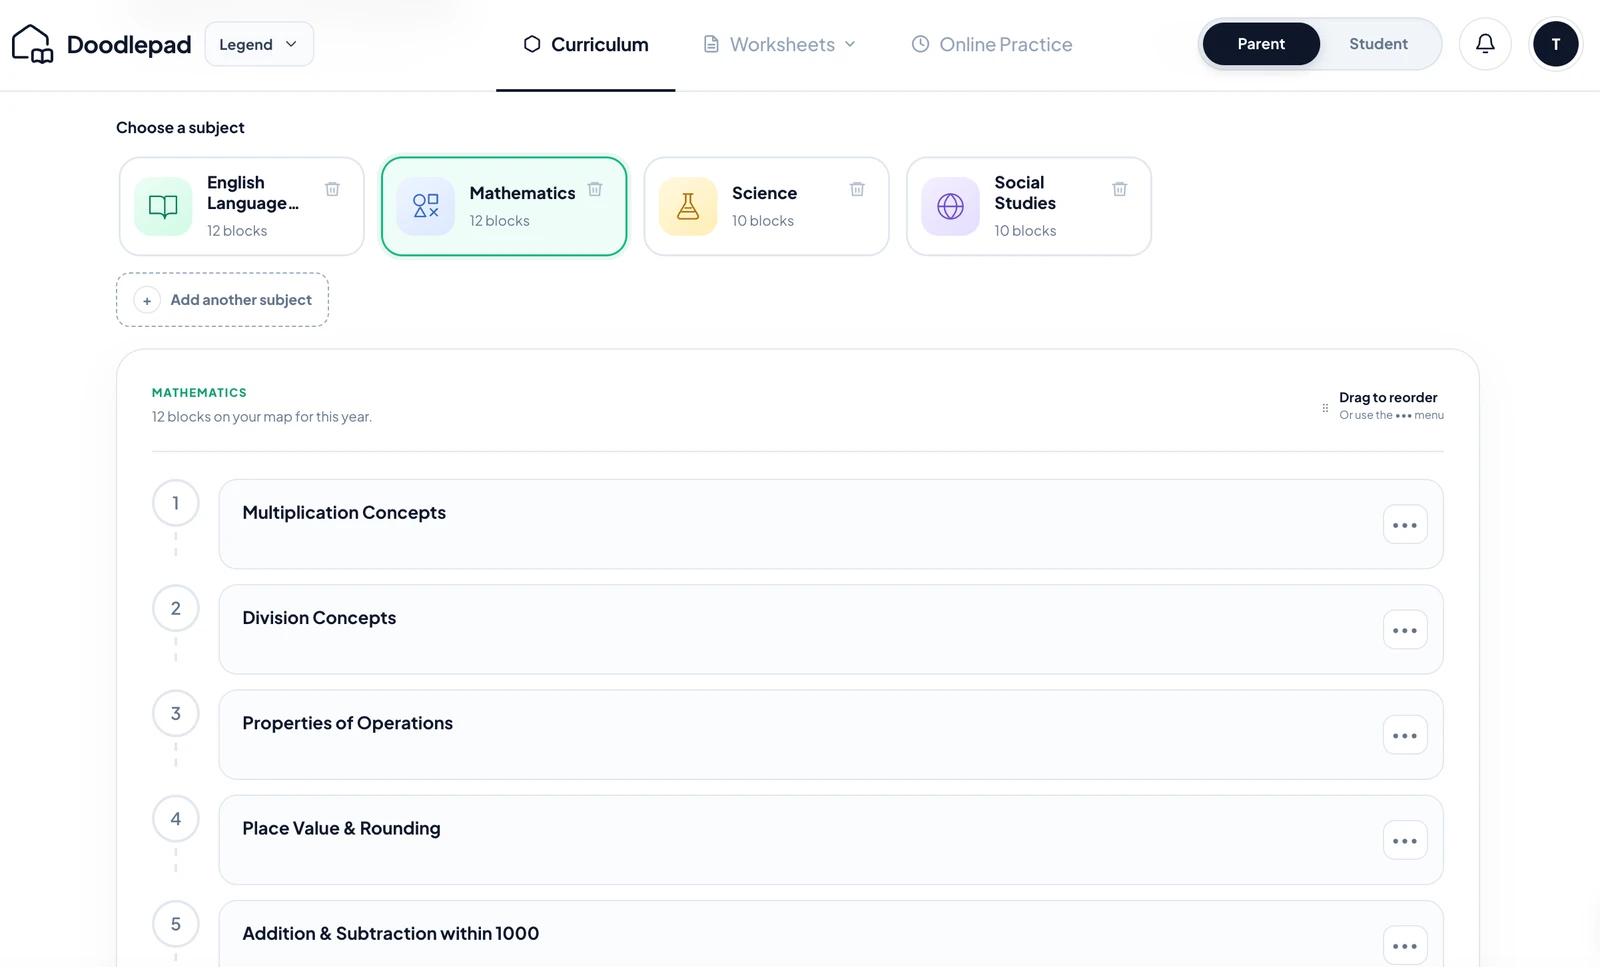1600x967 pixels.
Task: Click the Properties of Operations block
Action: tap(831, 735)
